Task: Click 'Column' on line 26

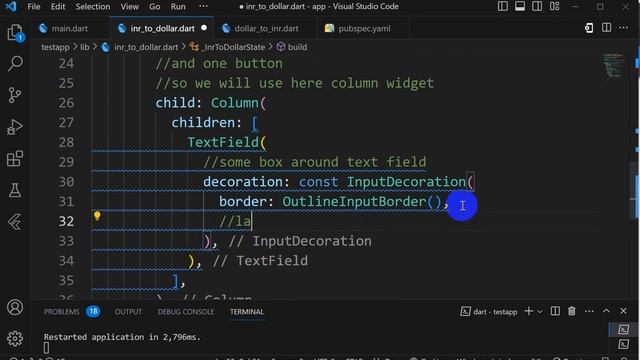Action: pyautogui.click(x=235, y=103)
